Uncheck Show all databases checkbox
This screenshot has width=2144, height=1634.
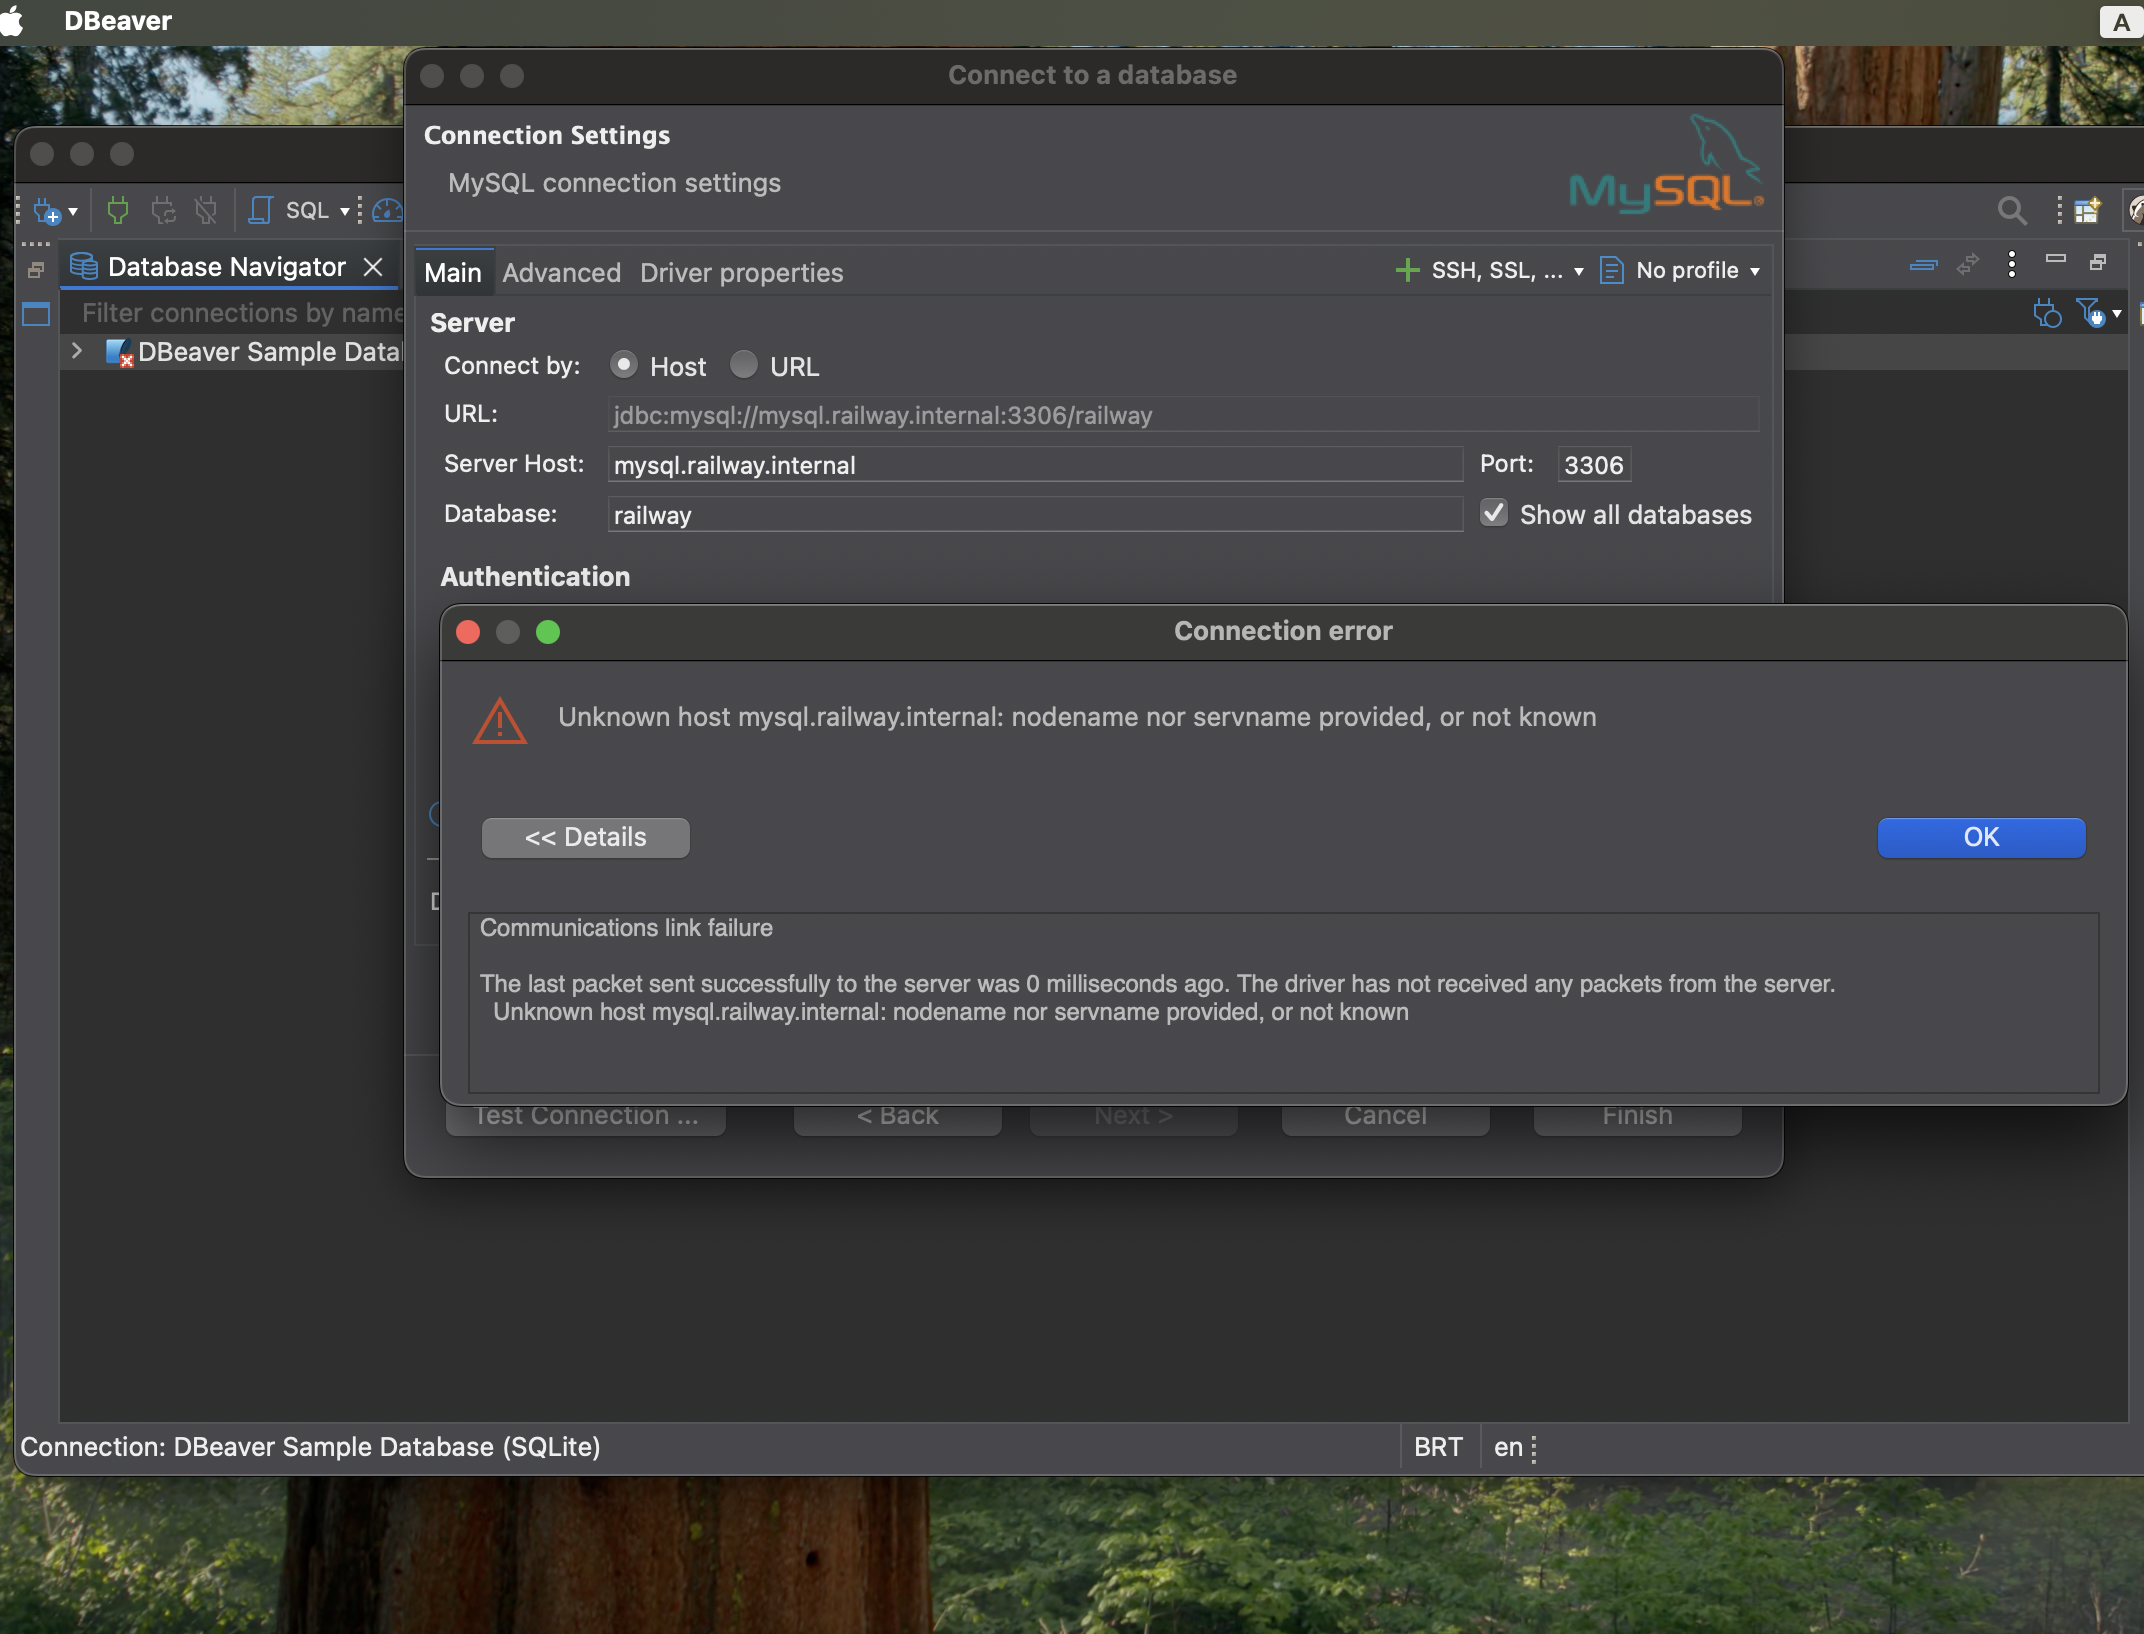[1494, 514]
